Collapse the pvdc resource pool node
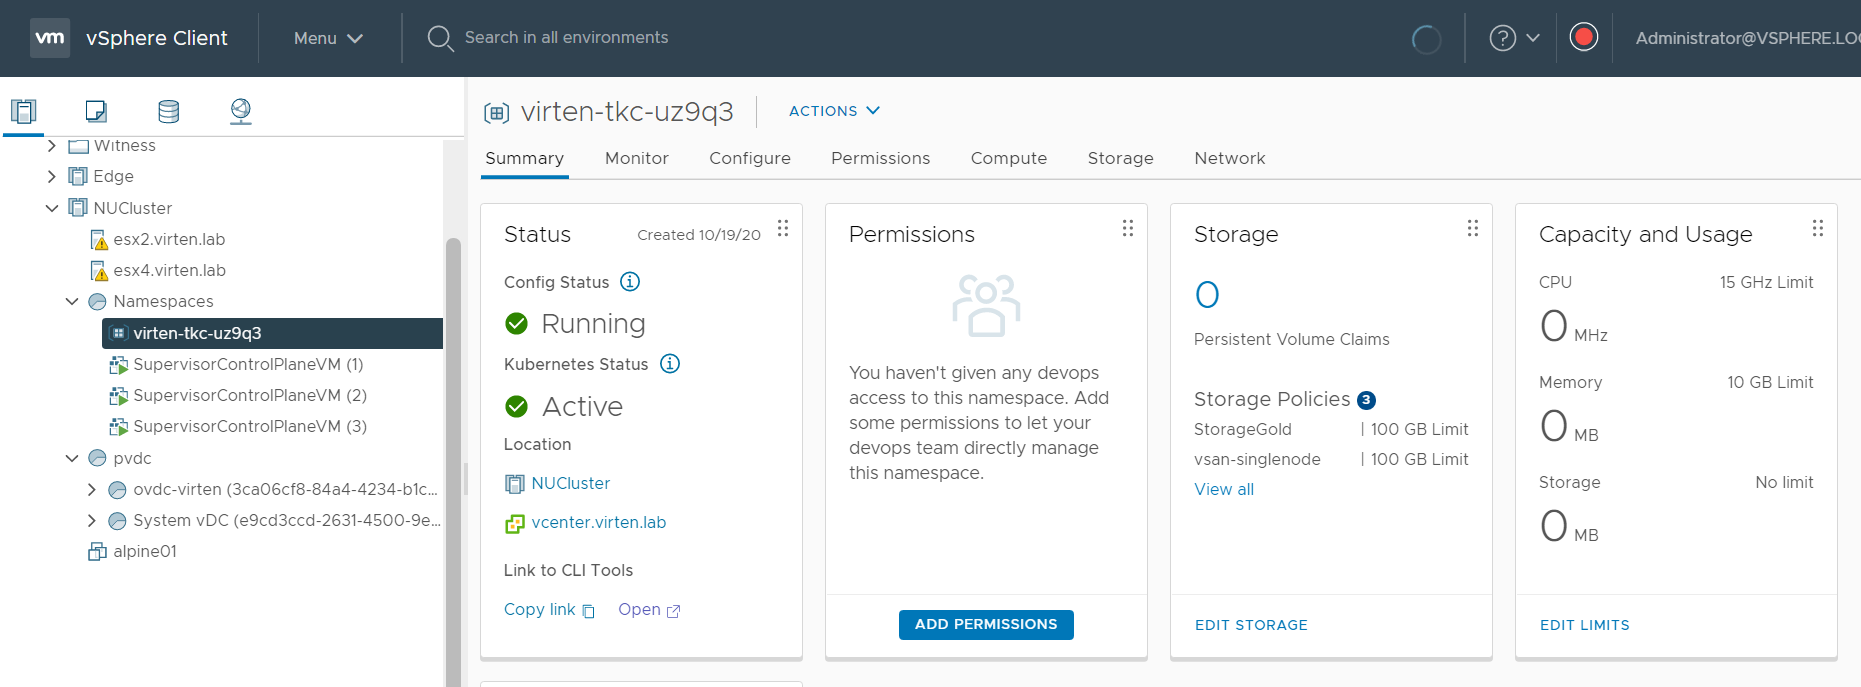The height and width of the screenshot is (687, 1861). (72, 458)
